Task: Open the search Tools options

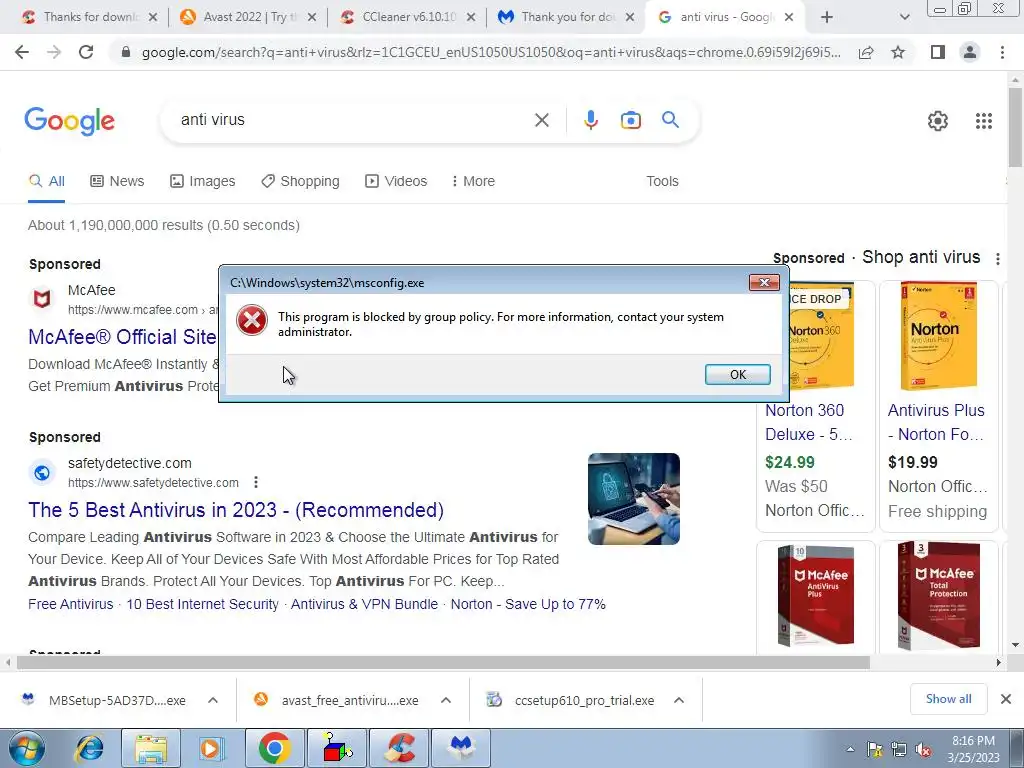Action: [662, 181]
